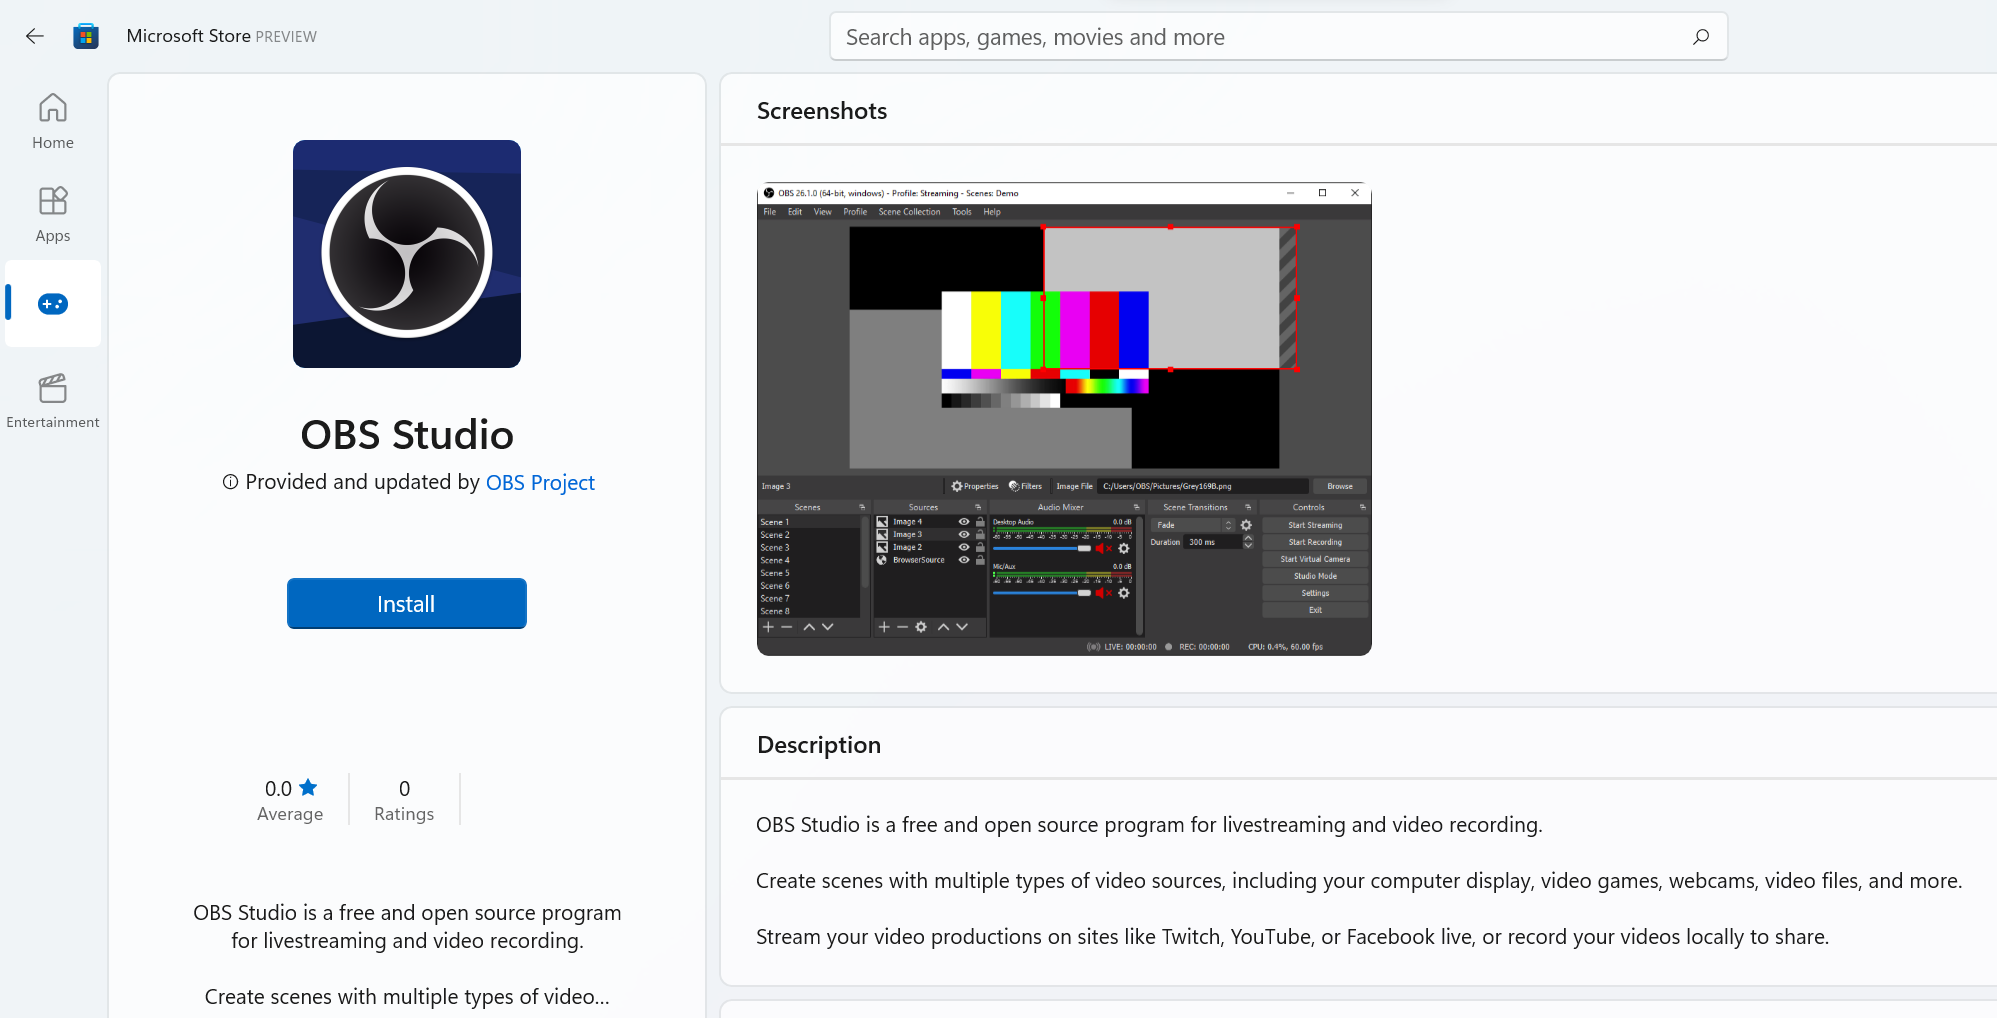The height and width of the screenshot is (1018, 1997).
Task: Open the Apps section in the sidebar
Action: (52, 211)
